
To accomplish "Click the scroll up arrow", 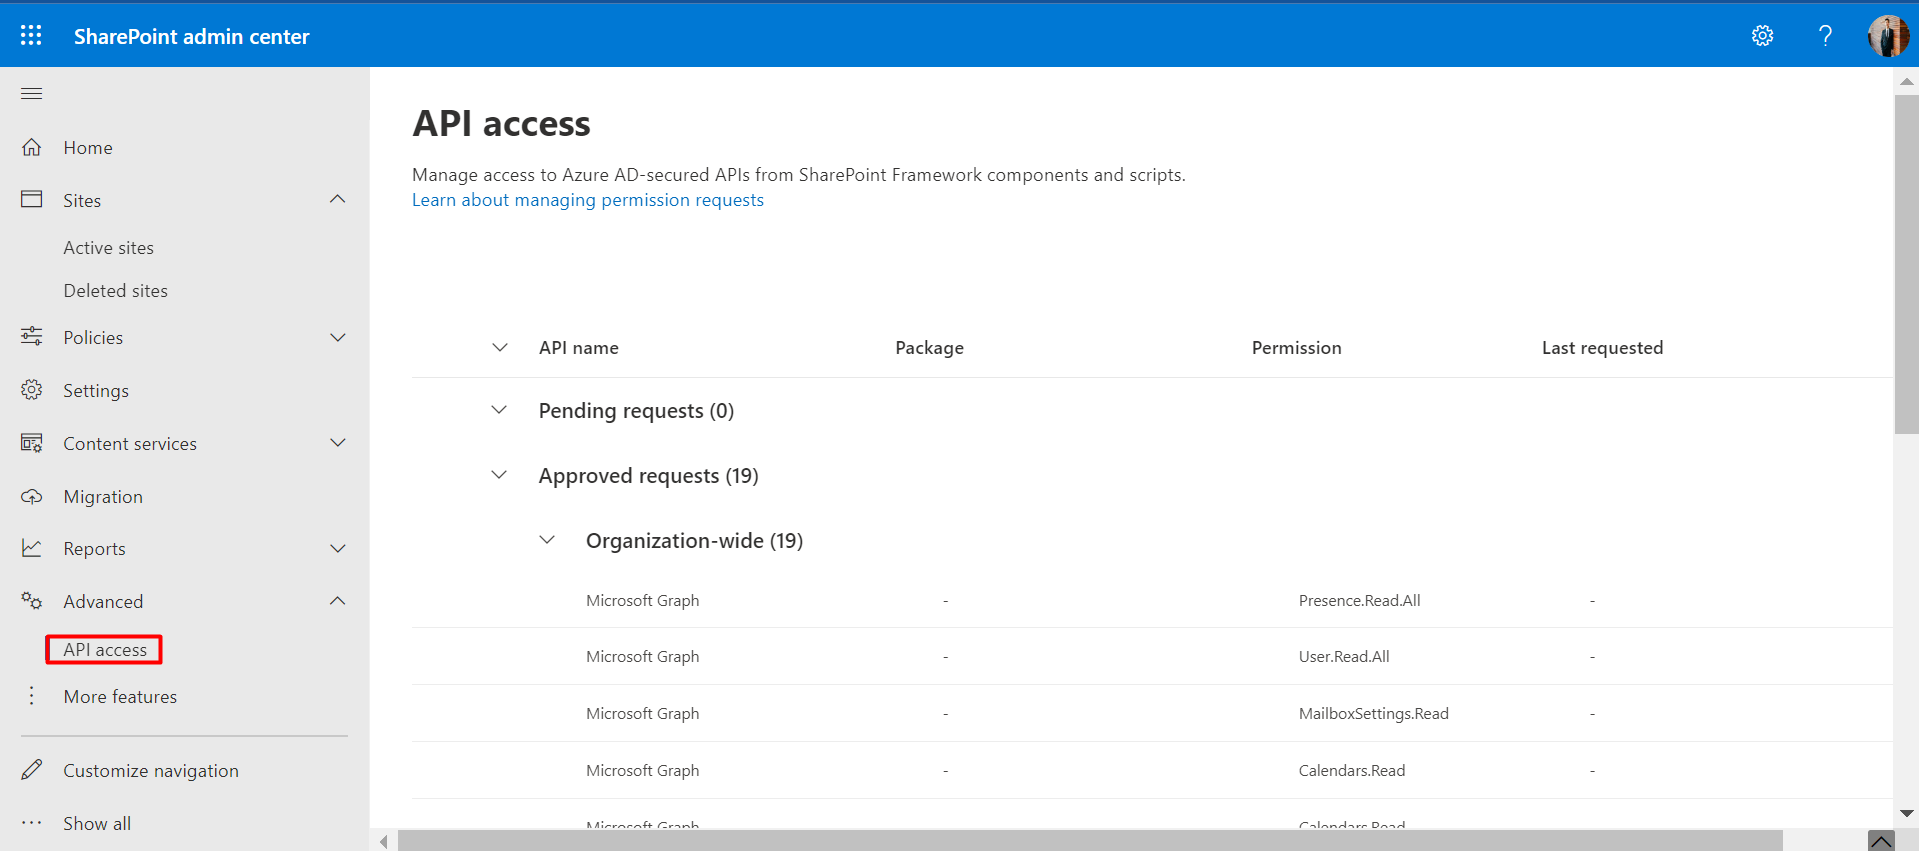I will [1906, 81].
